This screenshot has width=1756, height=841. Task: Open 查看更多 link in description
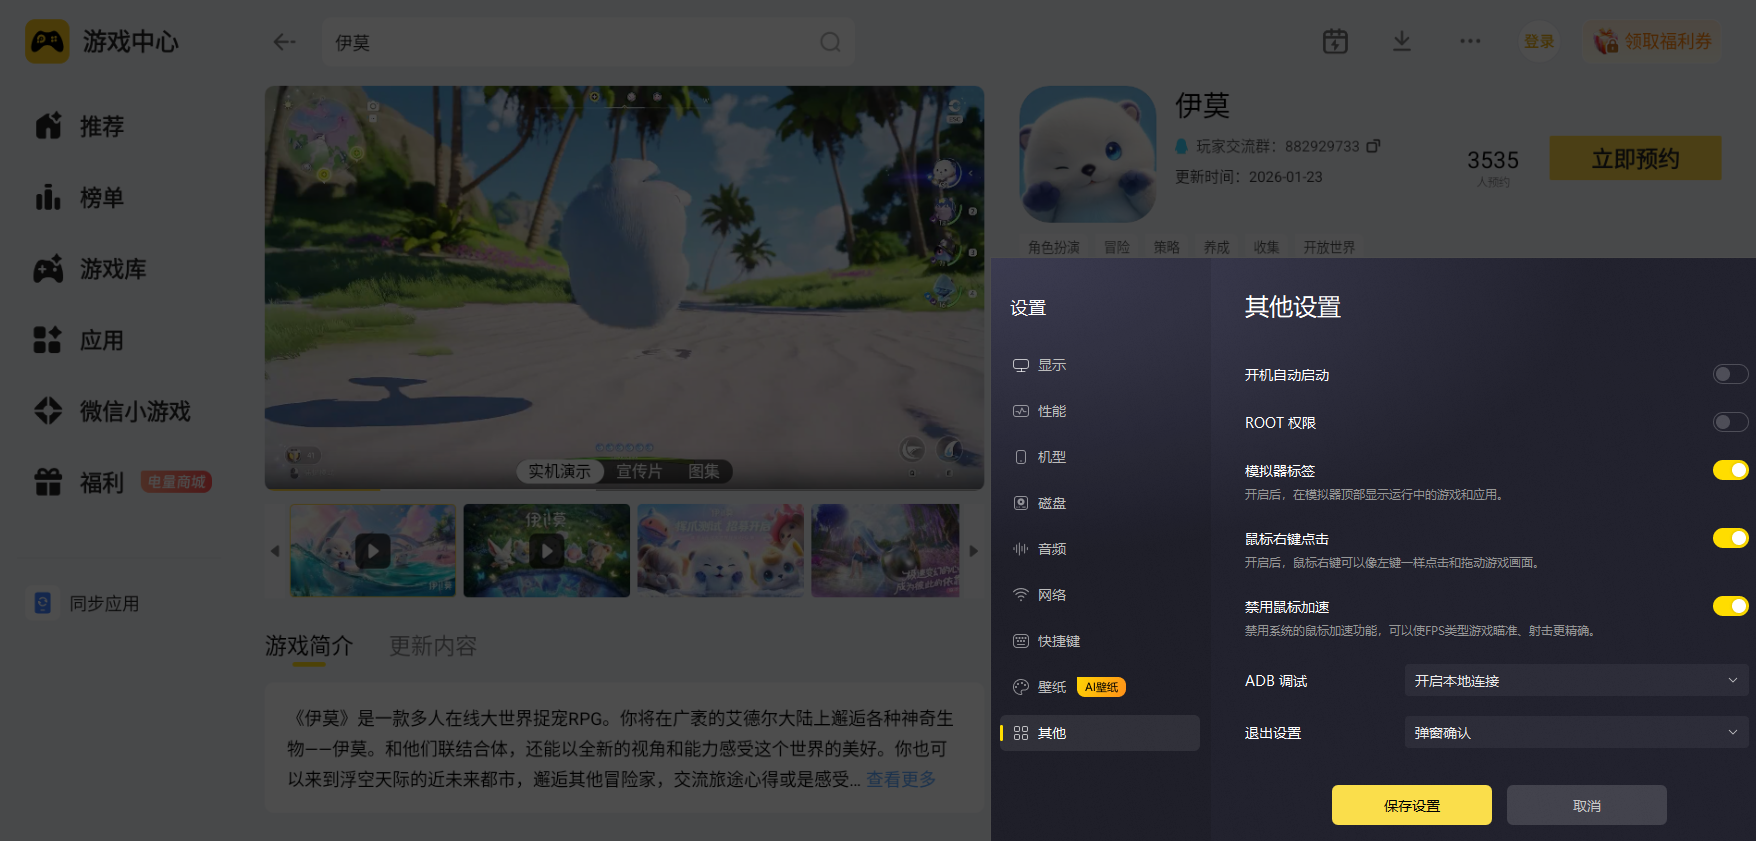(901, 779)
